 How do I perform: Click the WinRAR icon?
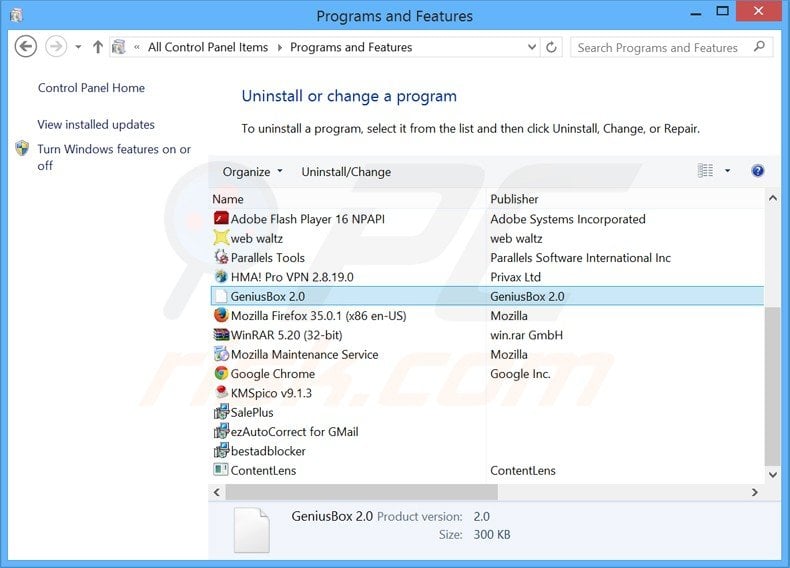point(221,335)
